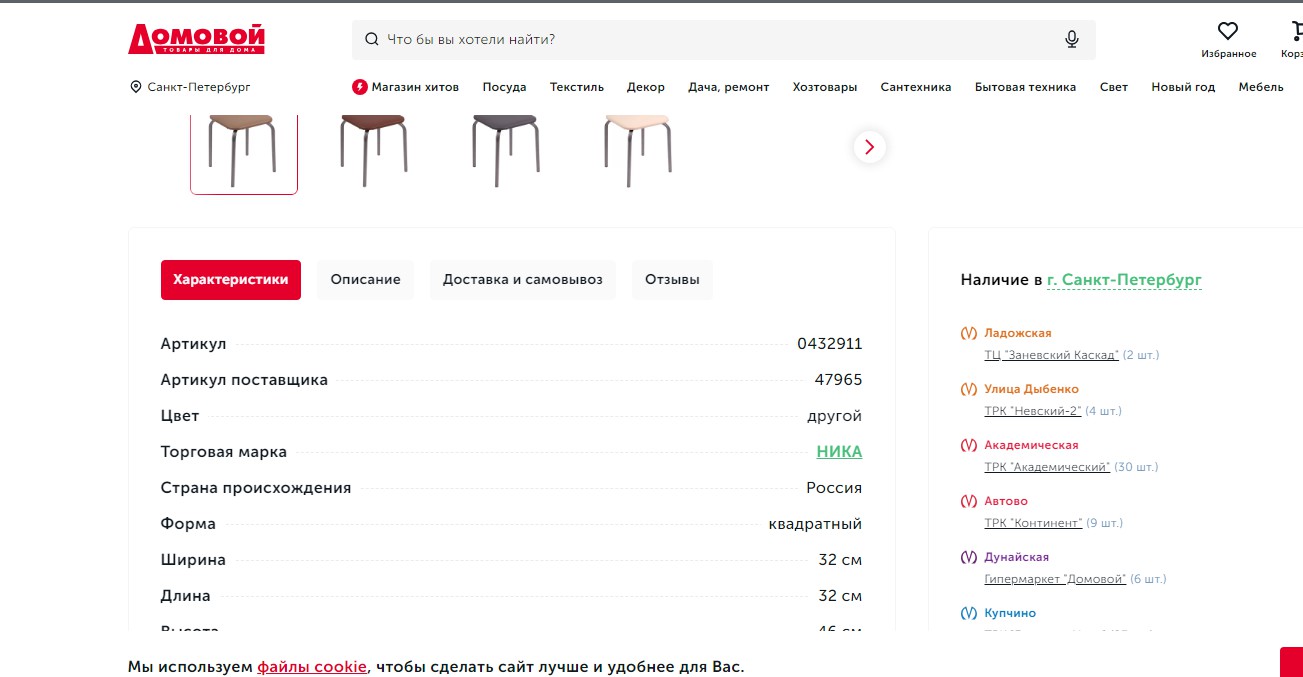Open the Доставка и самовывоз tab

click(x=523, y=280)
